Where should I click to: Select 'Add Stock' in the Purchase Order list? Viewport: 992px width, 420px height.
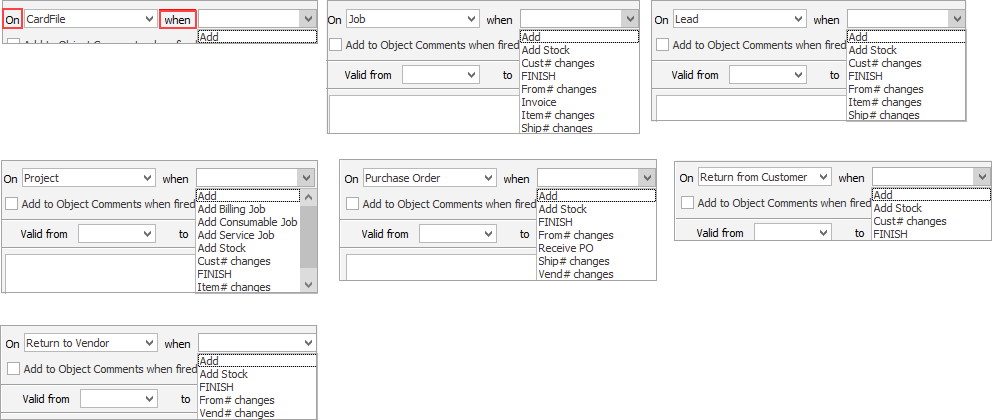[x=596, y=209]
